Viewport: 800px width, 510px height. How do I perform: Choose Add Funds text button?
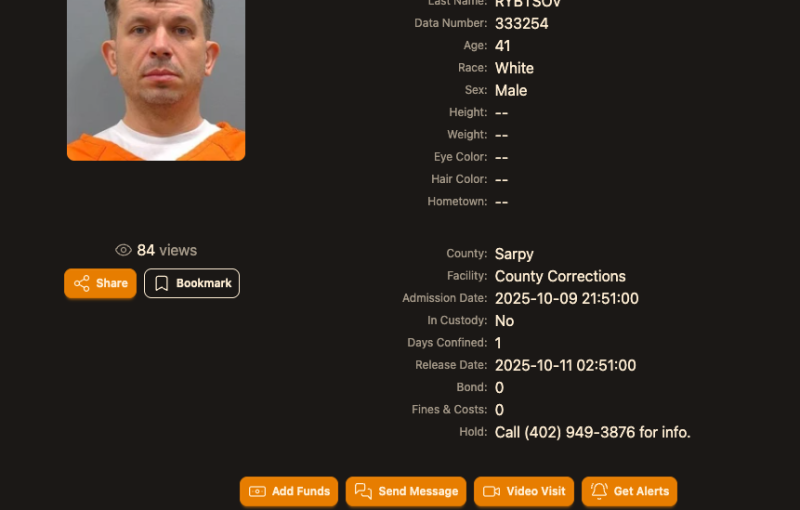tap(301, 491)
